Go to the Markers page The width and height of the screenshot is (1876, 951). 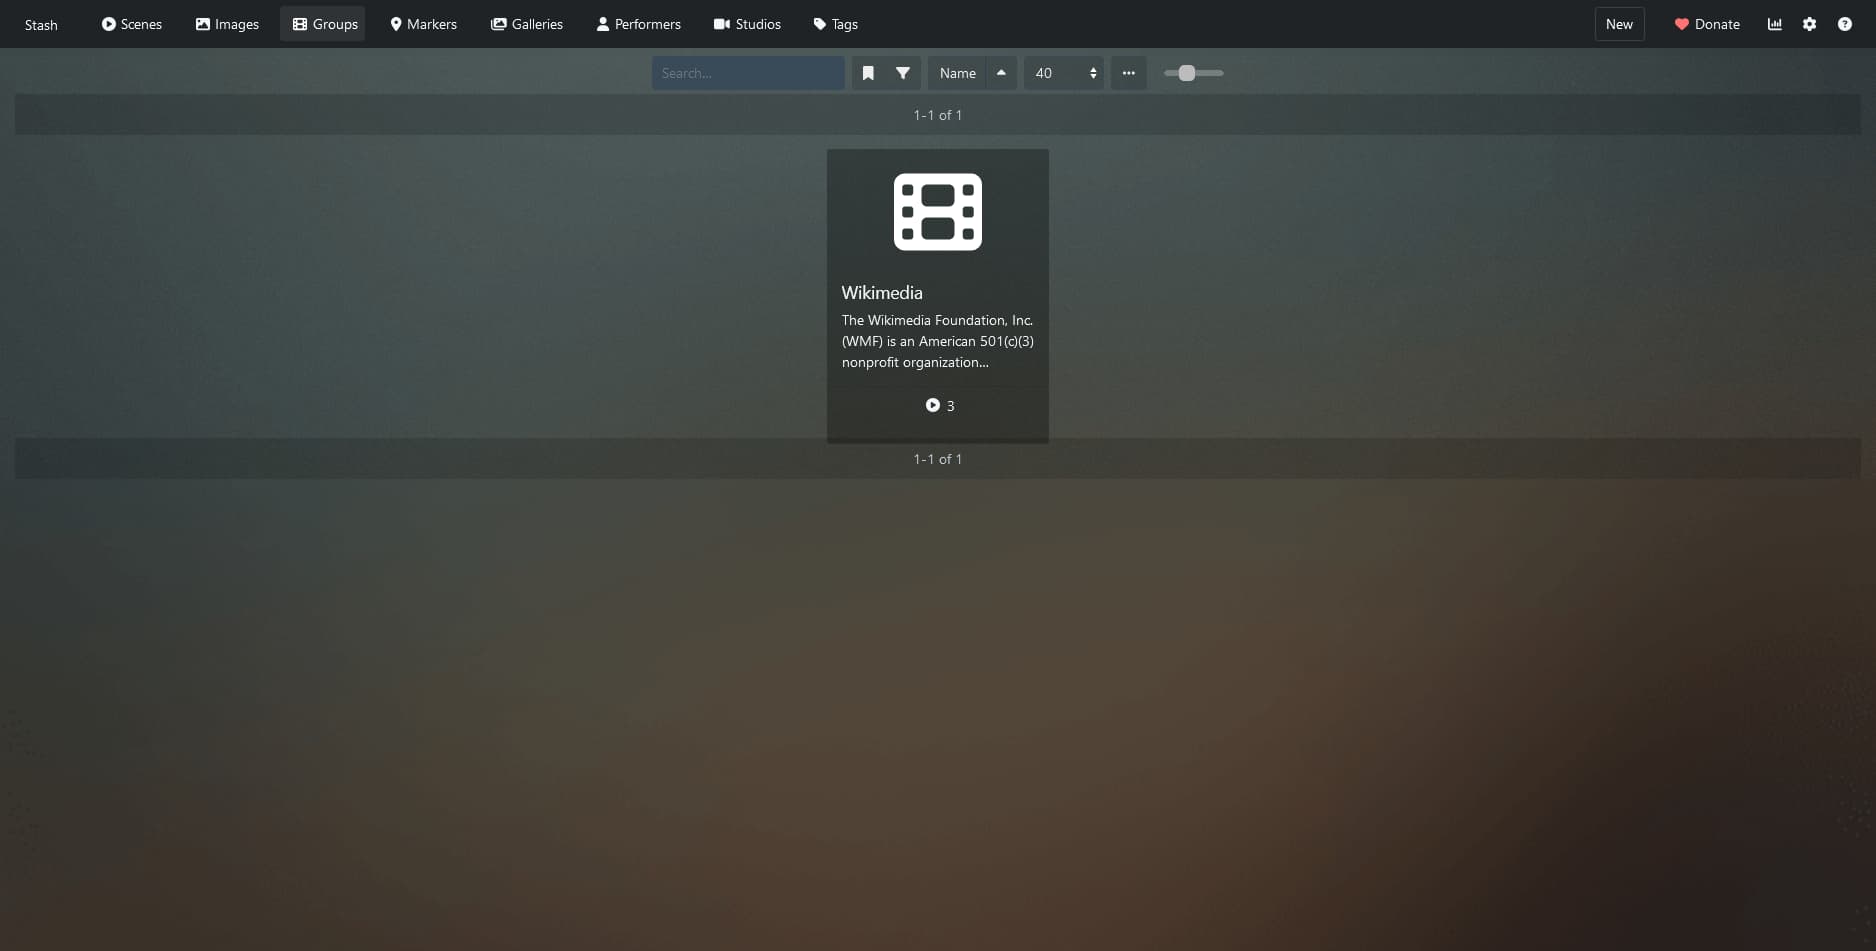[x=423, y=24]
